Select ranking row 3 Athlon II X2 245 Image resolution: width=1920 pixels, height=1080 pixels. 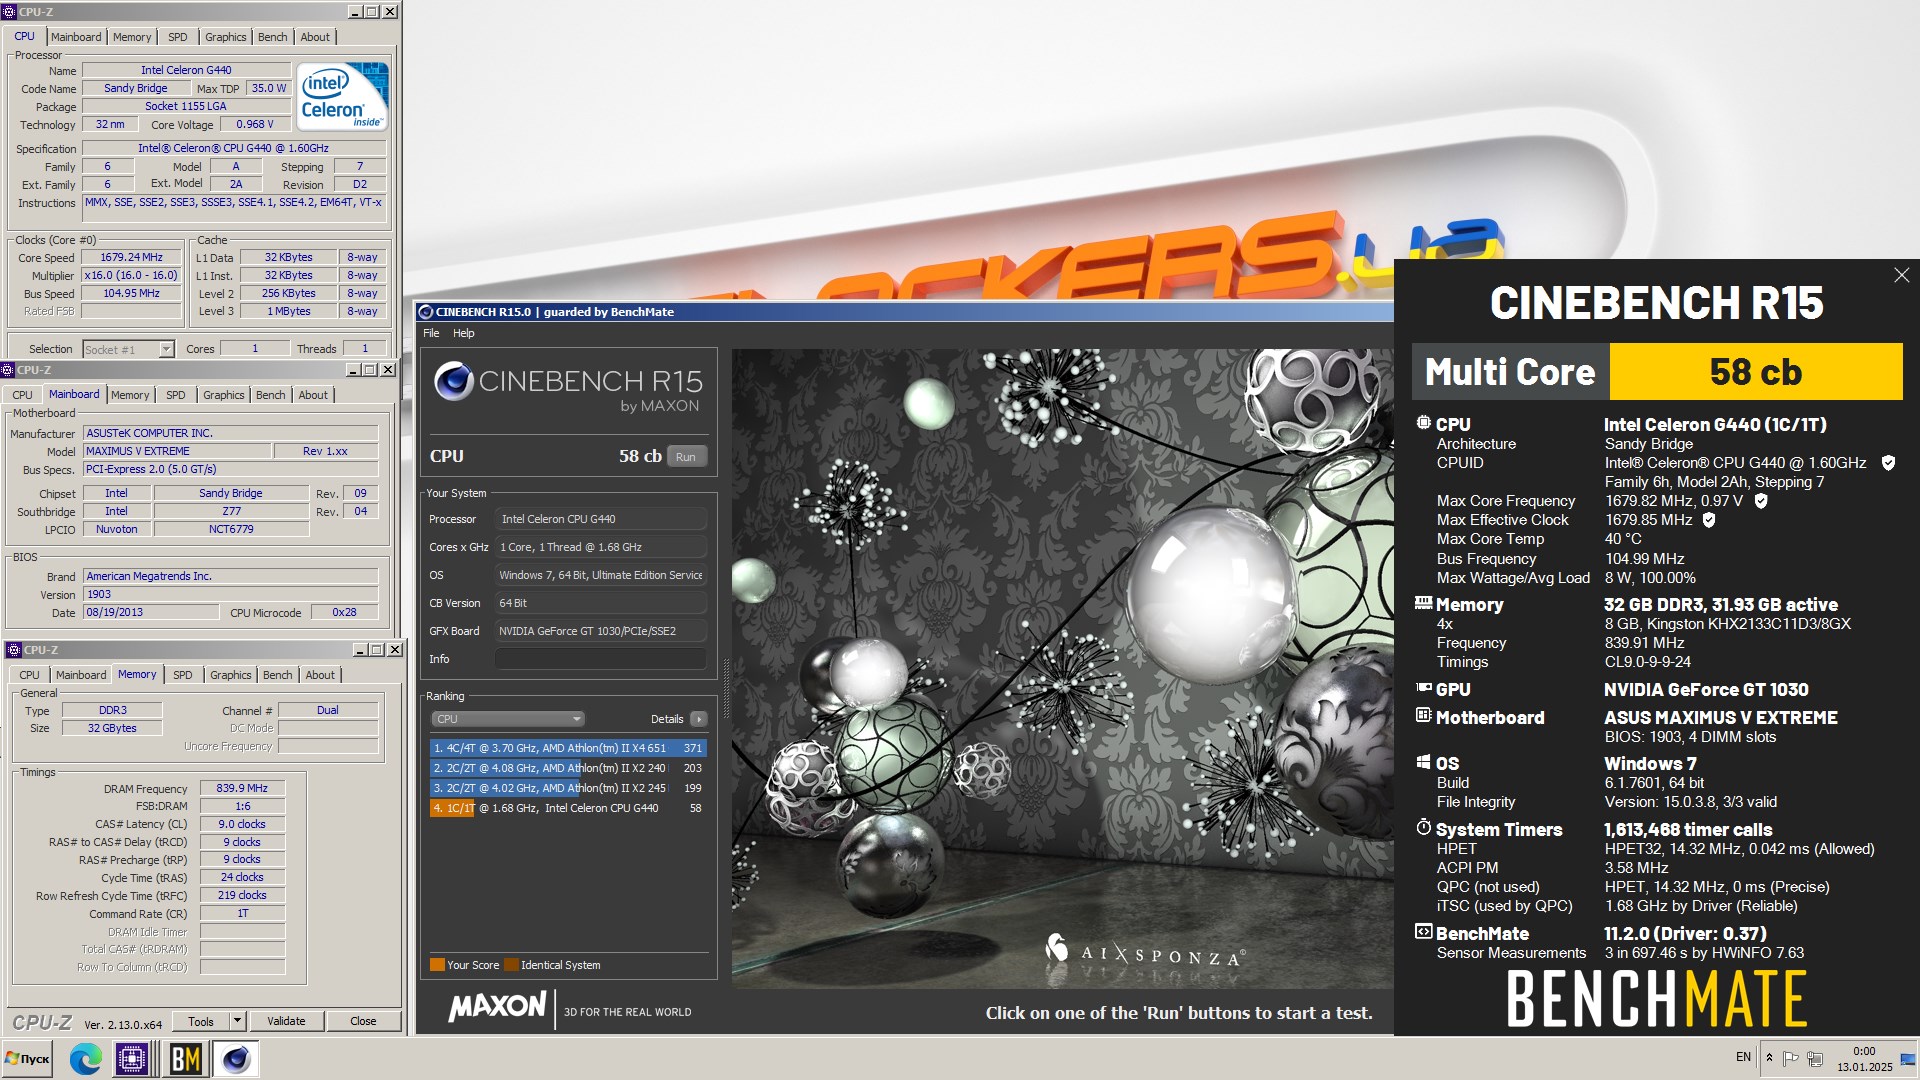[x=568, y=788]
